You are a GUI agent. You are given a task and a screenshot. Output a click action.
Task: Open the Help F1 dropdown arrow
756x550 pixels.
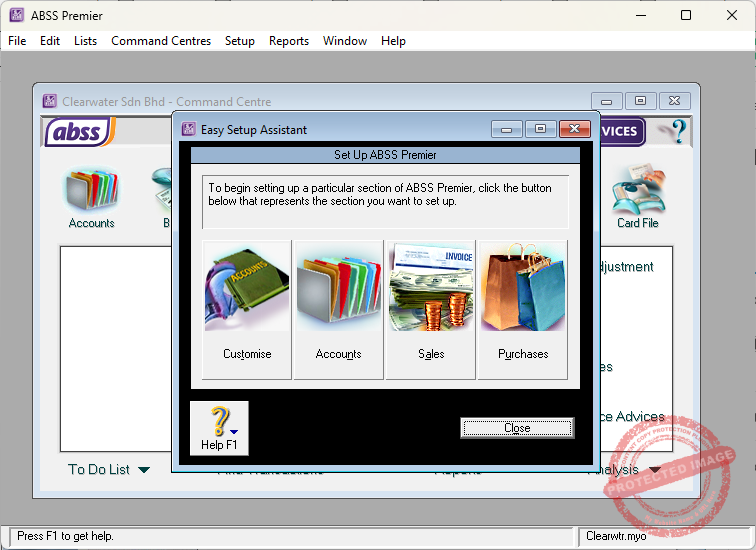point(234,432)
